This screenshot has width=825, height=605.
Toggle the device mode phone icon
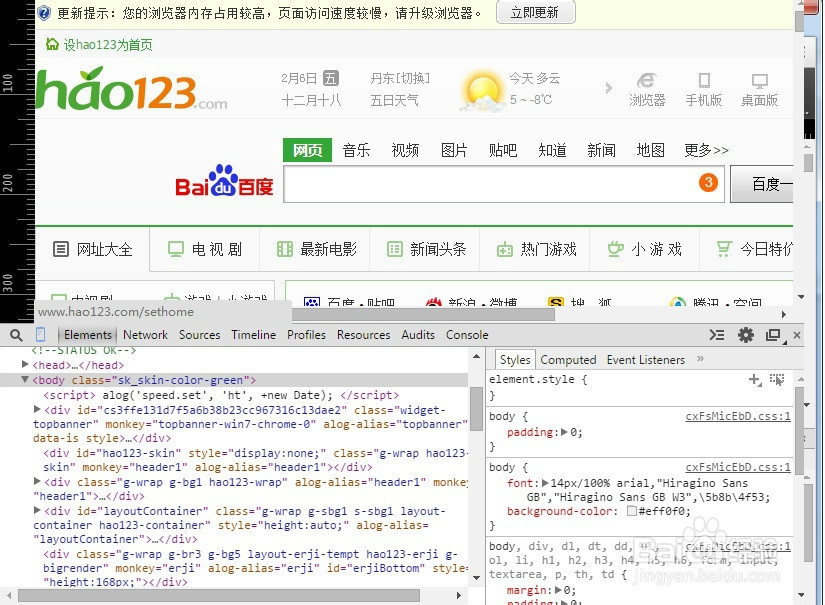[x=41, y=335]
